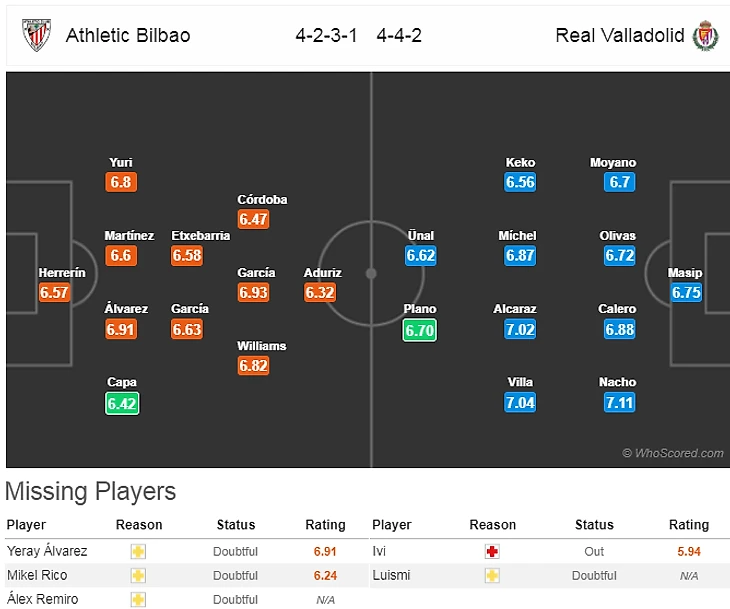Click Ivi's red injury cross icon

[492, 551]
